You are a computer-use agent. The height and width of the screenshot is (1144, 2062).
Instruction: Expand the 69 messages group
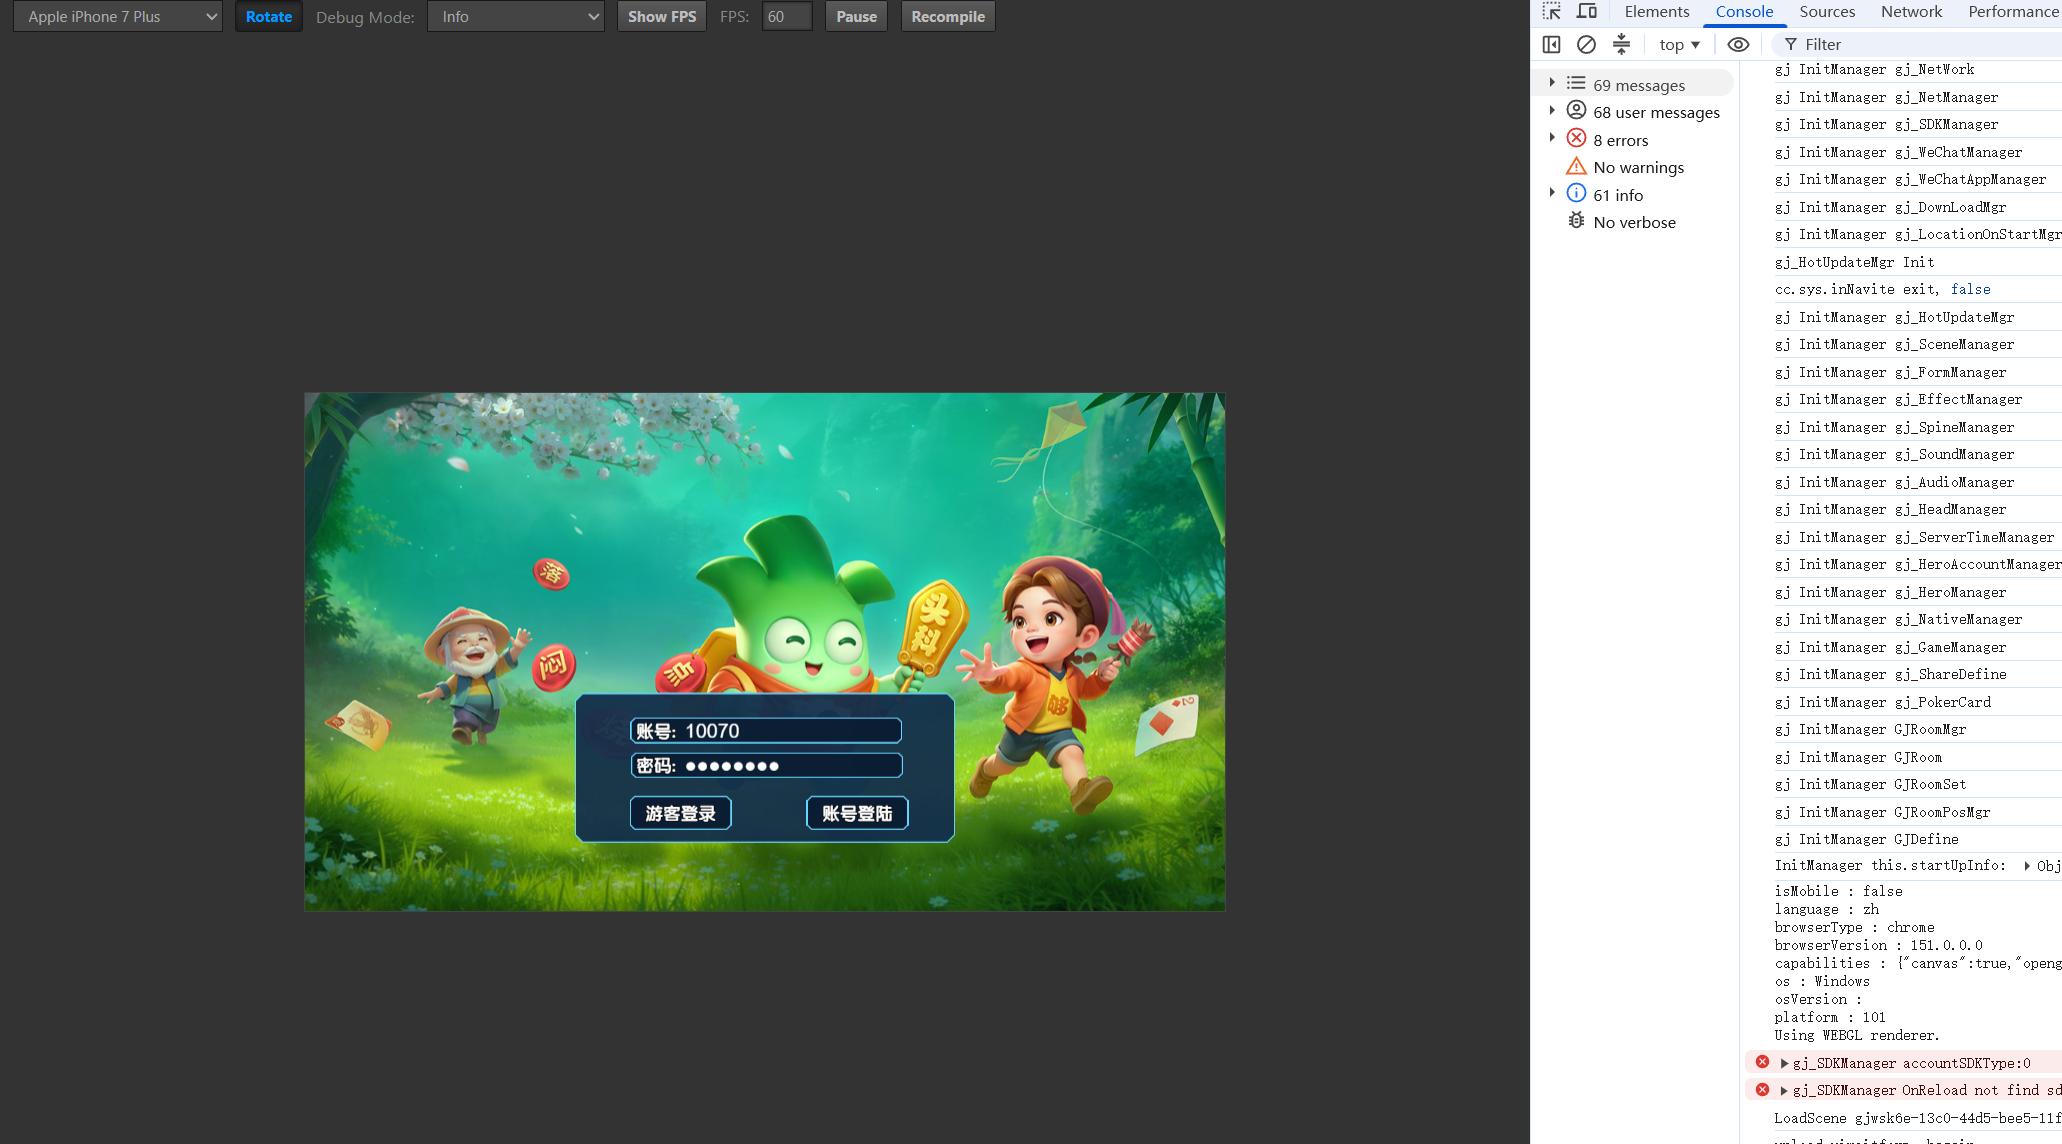coord(1551,84)
